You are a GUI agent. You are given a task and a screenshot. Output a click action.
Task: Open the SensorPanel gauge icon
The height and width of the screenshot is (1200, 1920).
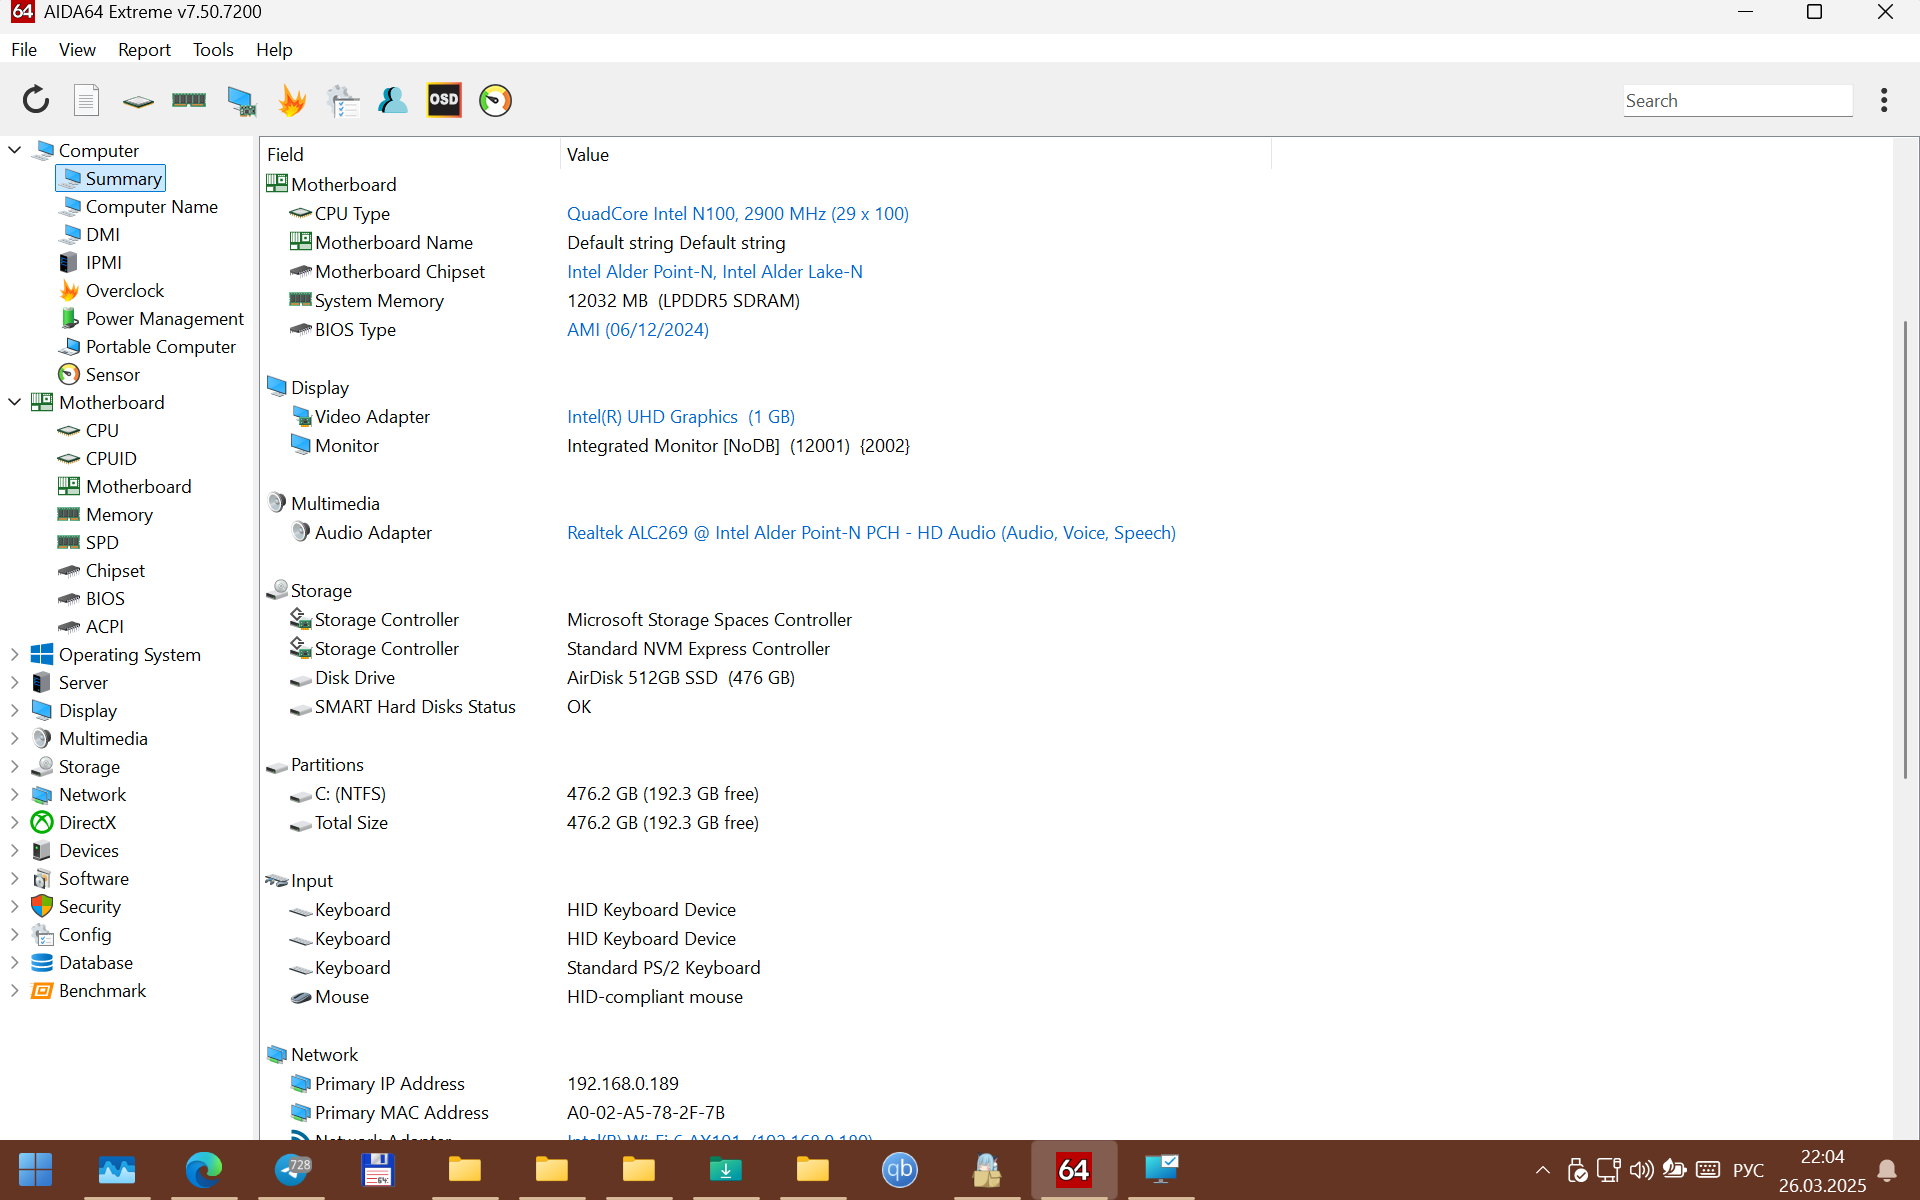pyautogui.click(x=495, y=100)
